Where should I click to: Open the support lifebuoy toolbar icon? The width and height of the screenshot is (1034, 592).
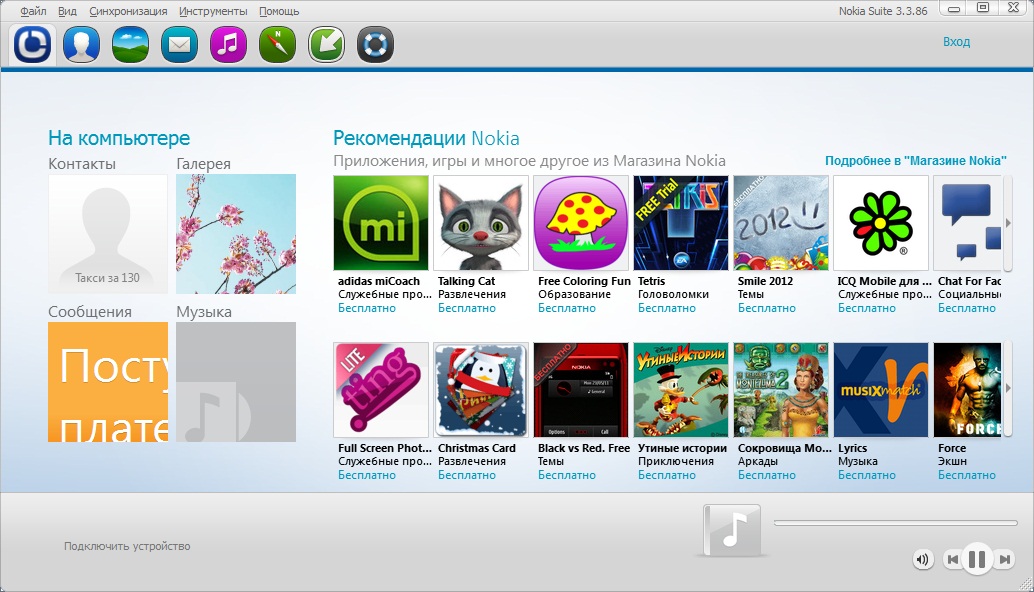[375, 44]
